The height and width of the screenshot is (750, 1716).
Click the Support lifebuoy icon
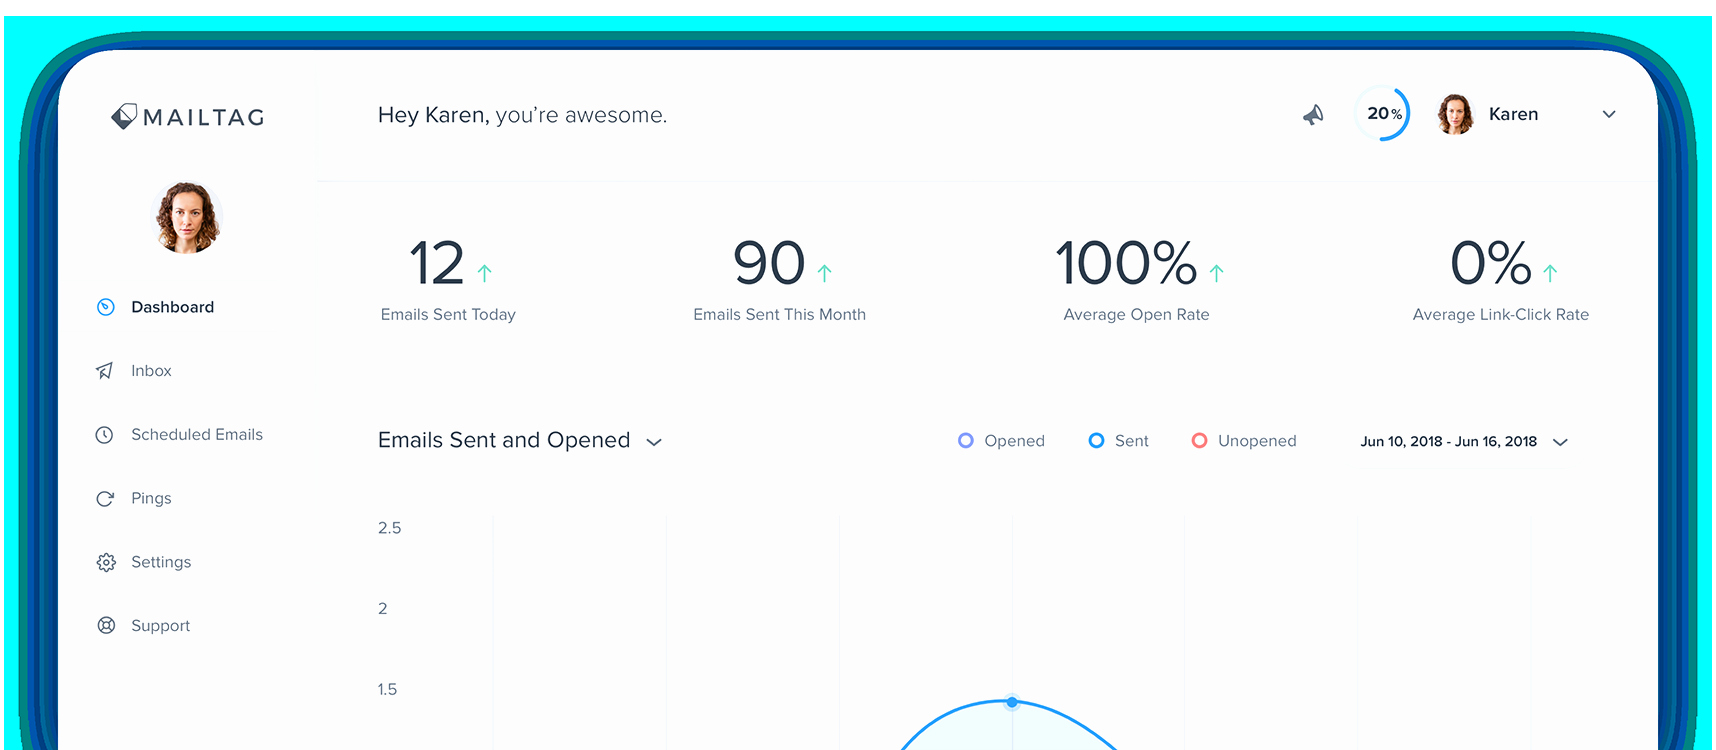coord(106,626)
